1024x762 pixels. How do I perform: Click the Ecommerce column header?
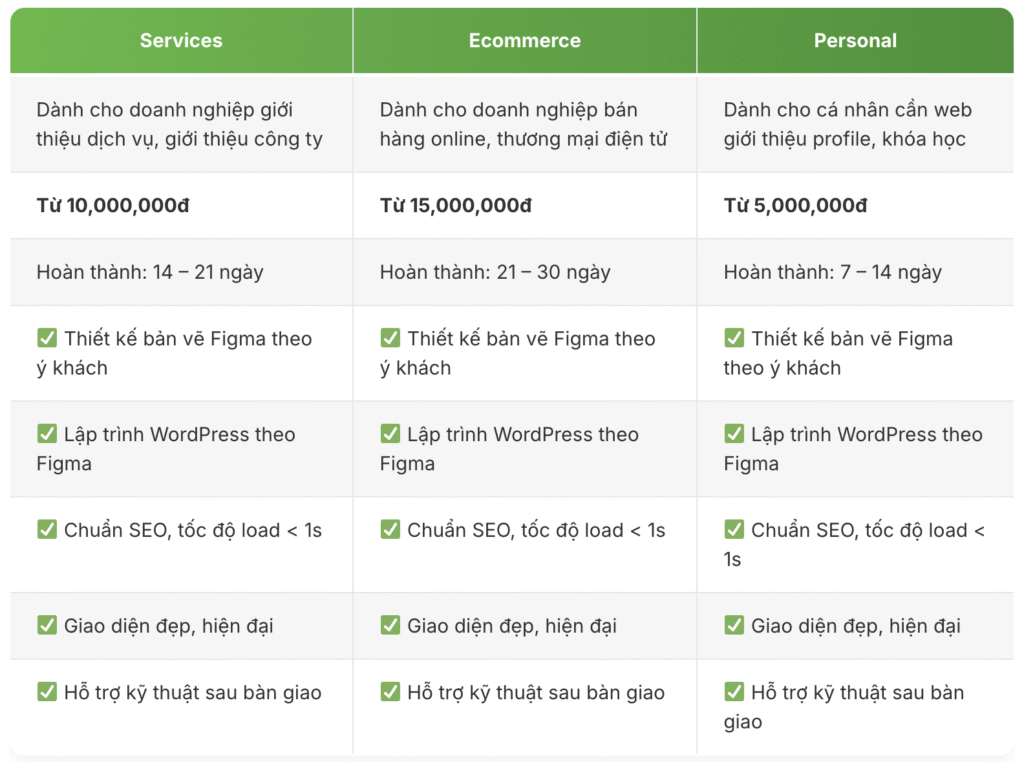coord(524,41)
